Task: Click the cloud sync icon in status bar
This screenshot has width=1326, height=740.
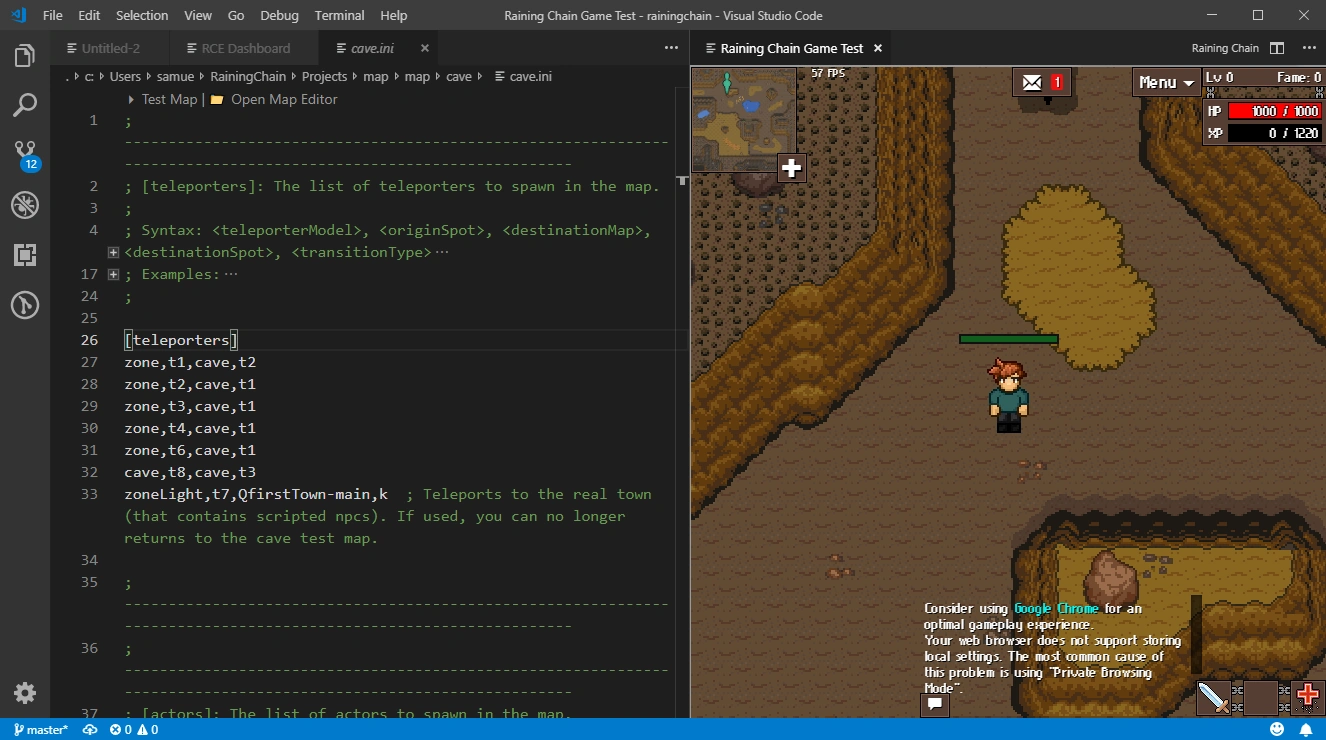Action: 90,730
